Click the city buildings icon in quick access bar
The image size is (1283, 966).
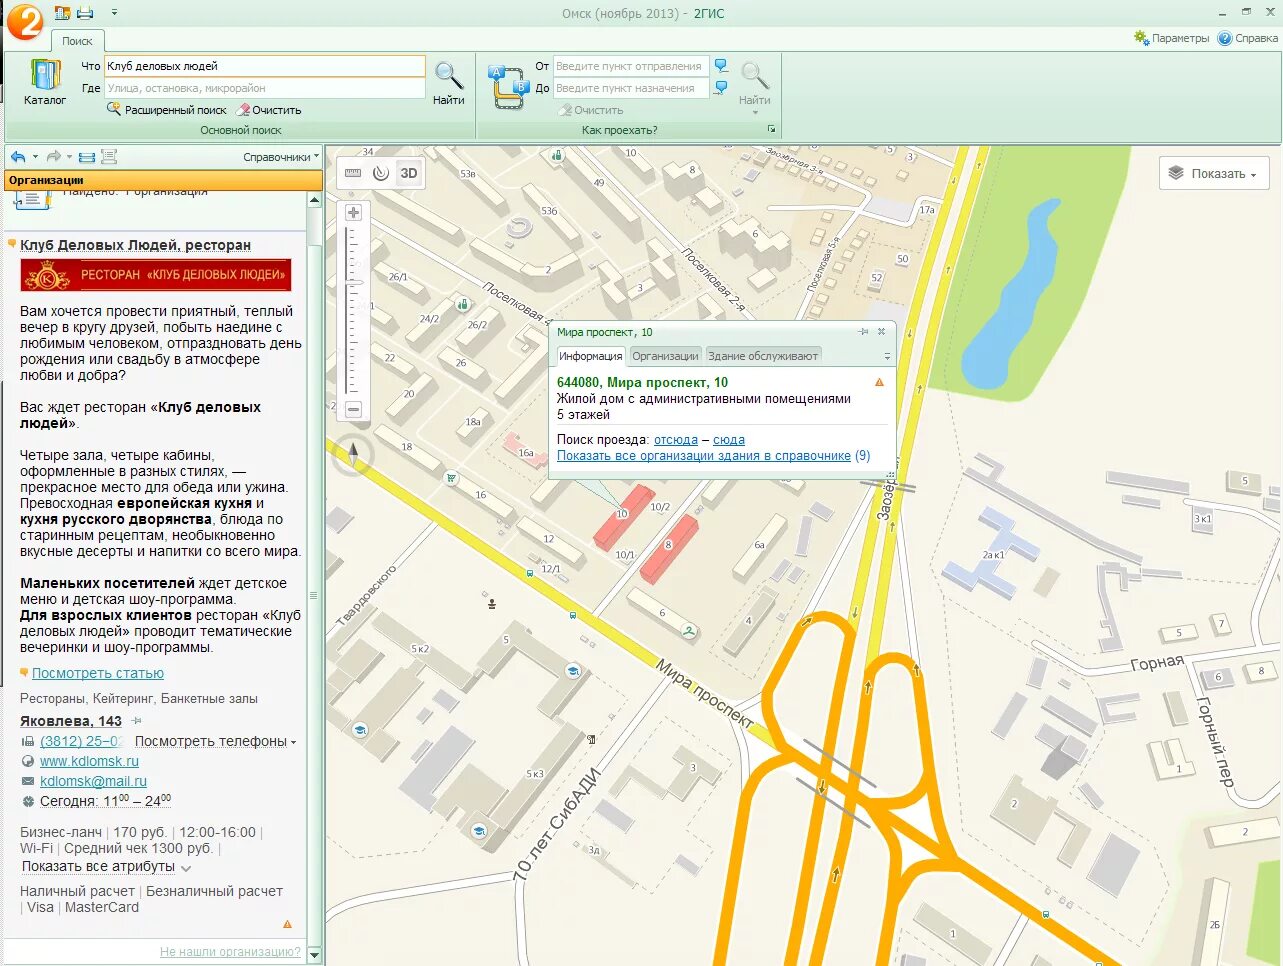click(62, 13)
